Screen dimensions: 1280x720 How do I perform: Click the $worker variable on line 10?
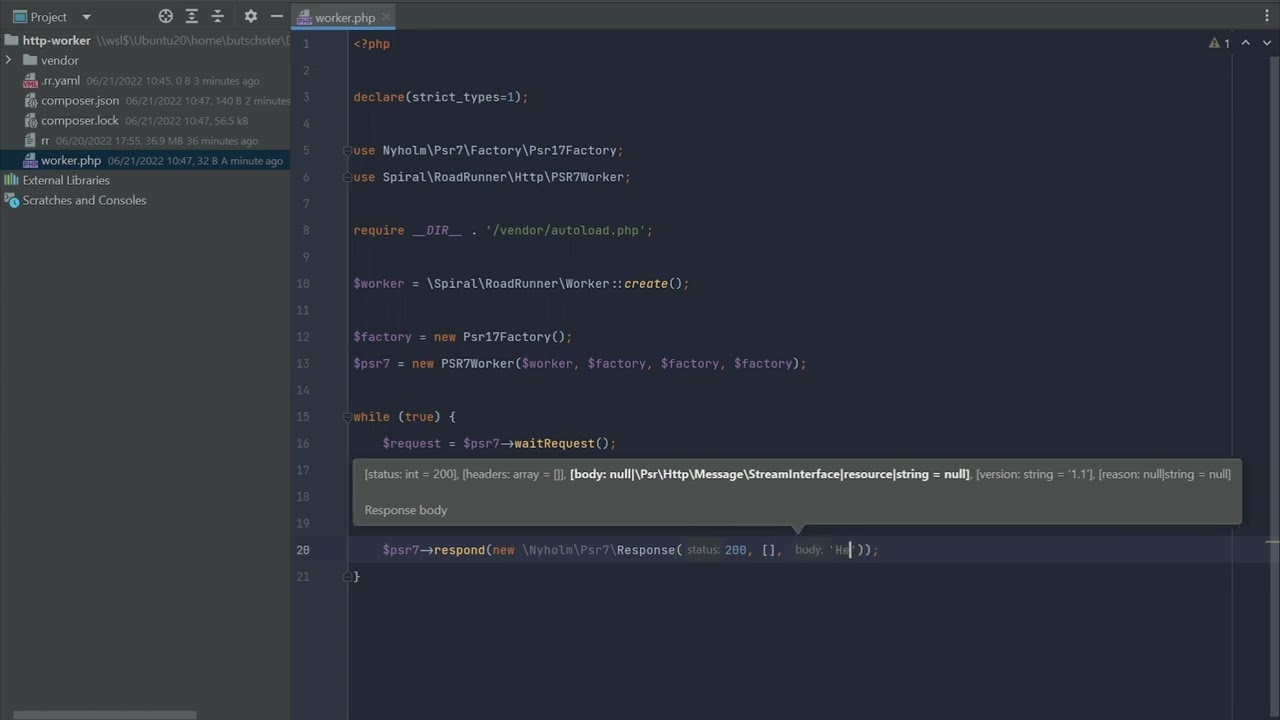[379, 283]
